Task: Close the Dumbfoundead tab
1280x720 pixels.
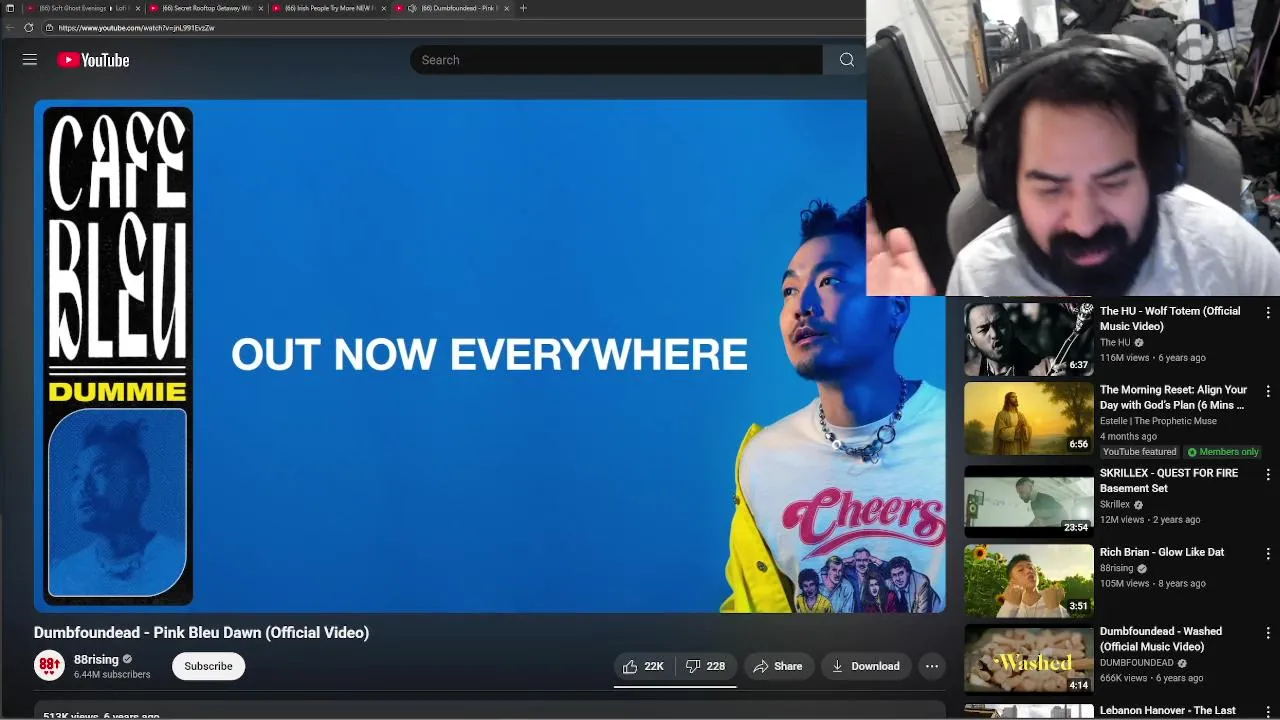Action: click(506, 8)
